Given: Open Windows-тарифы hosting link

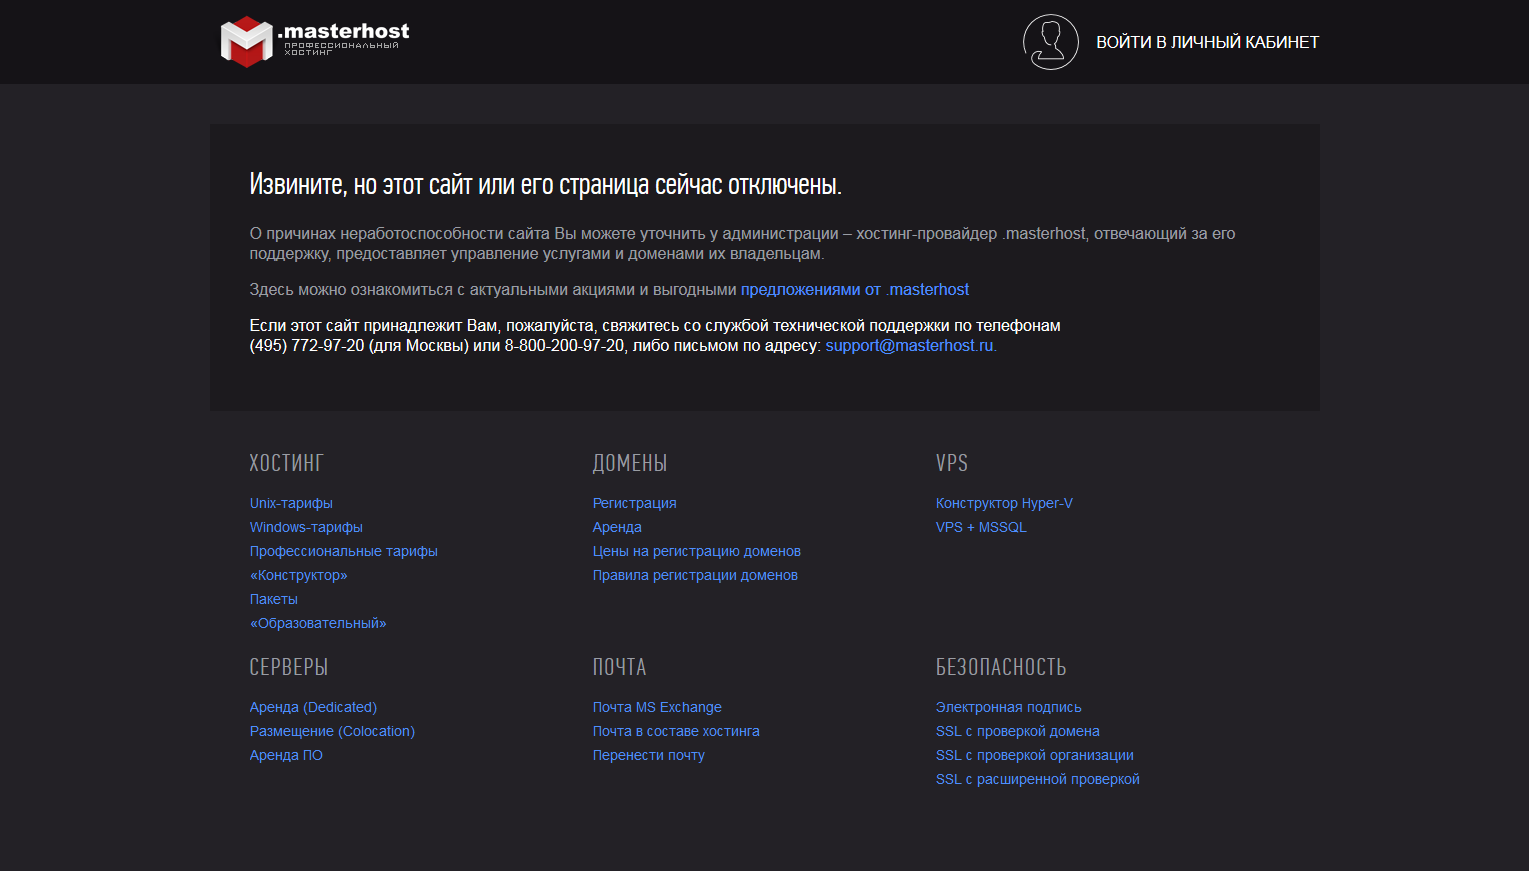Looking at the screenshot, I should (x=306, y=527).
